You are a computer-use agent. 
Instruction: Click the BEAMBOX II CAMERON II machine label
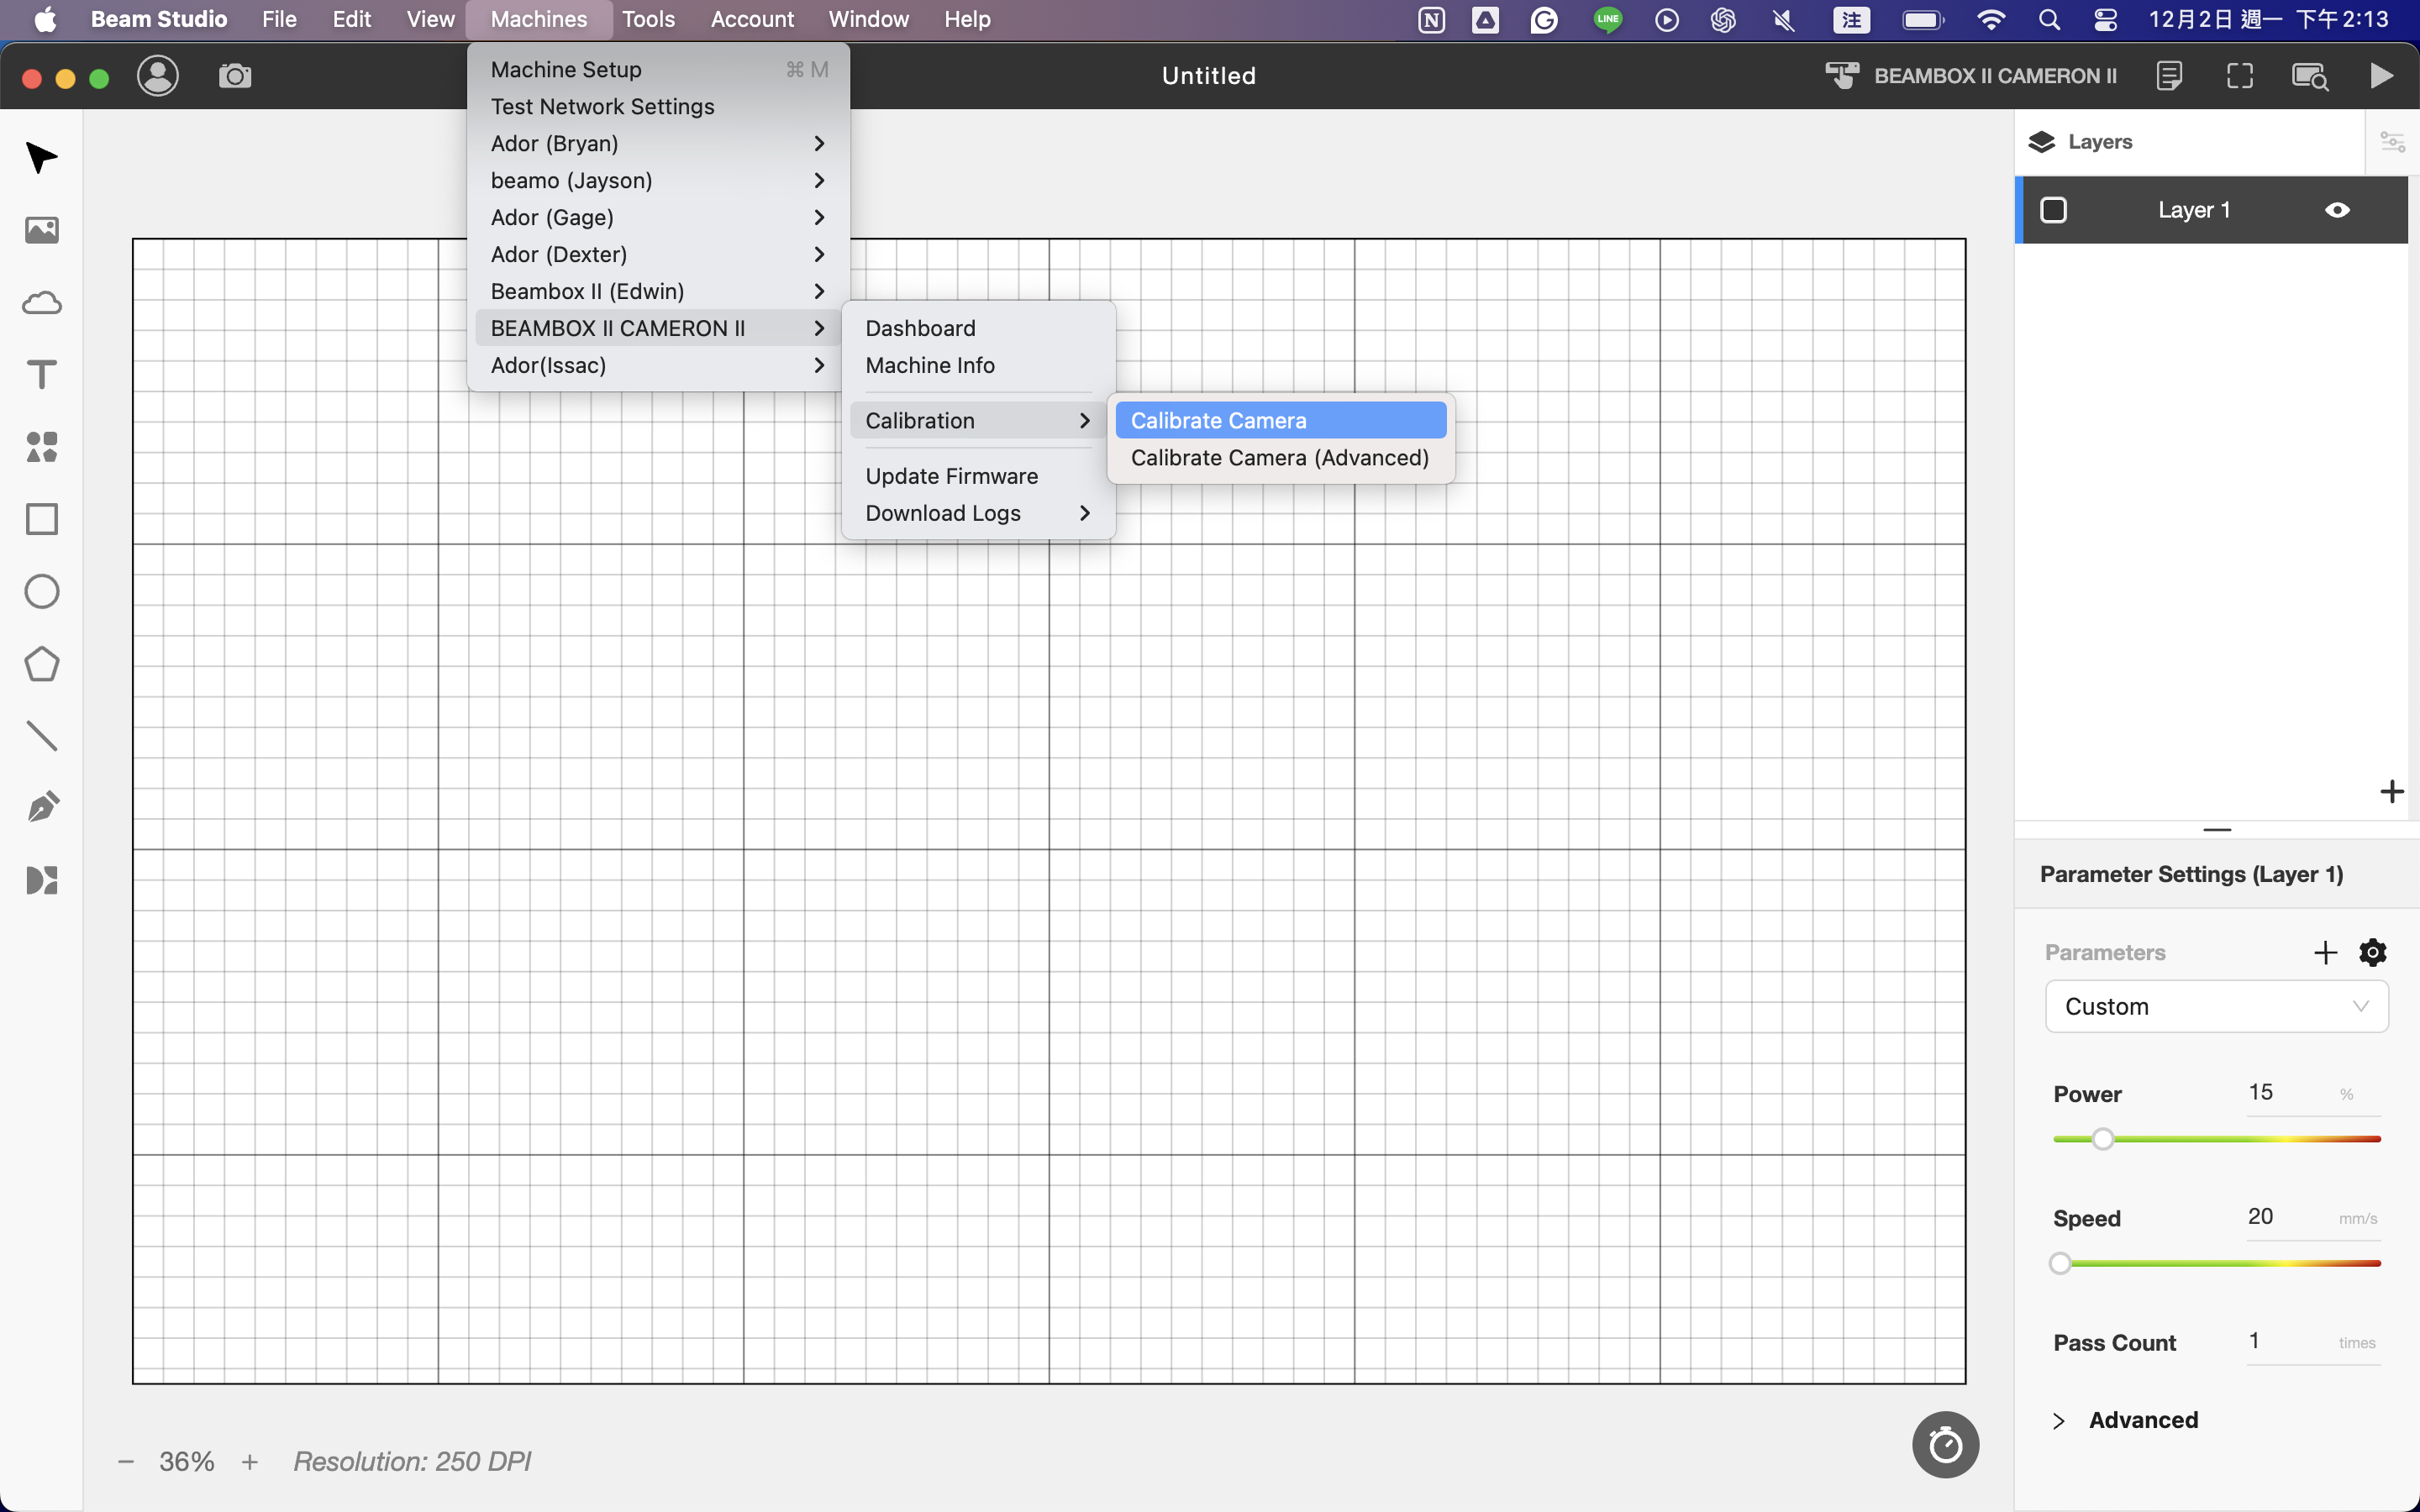[x=1995, y=76]
